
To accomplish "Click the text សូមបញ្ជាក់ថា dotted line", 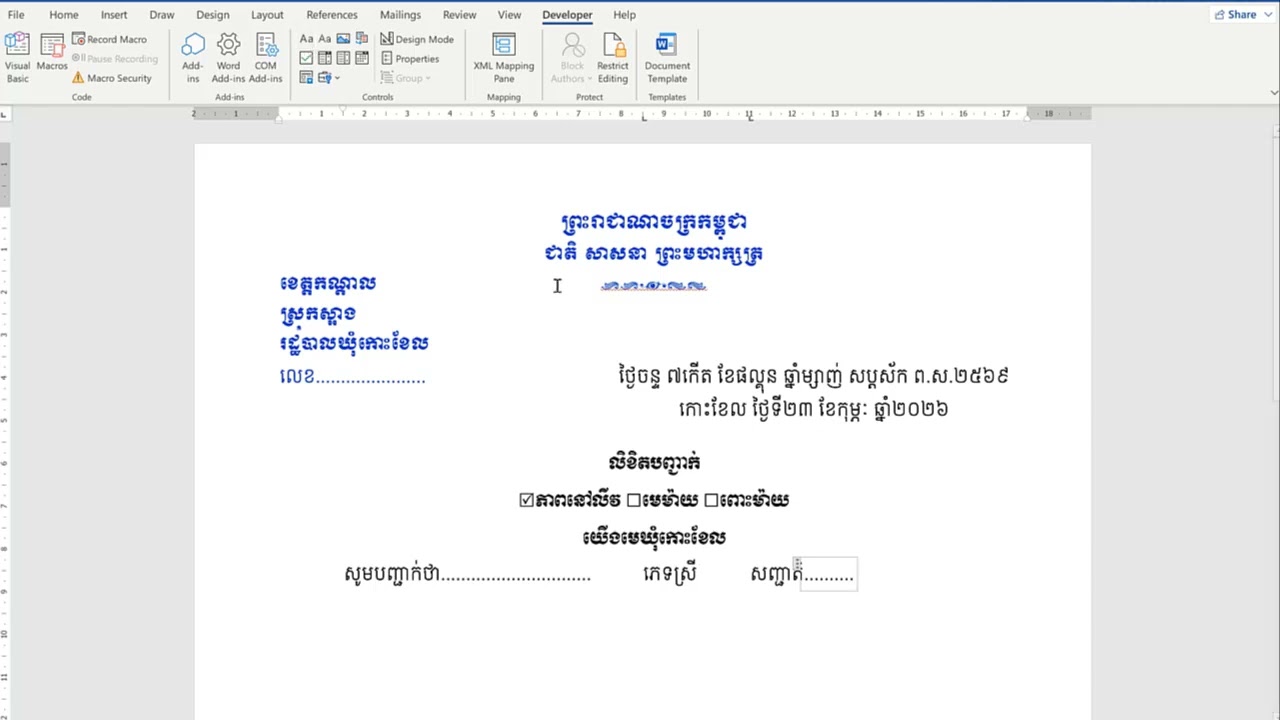I will pyautogui.click(x=467, y=574).
